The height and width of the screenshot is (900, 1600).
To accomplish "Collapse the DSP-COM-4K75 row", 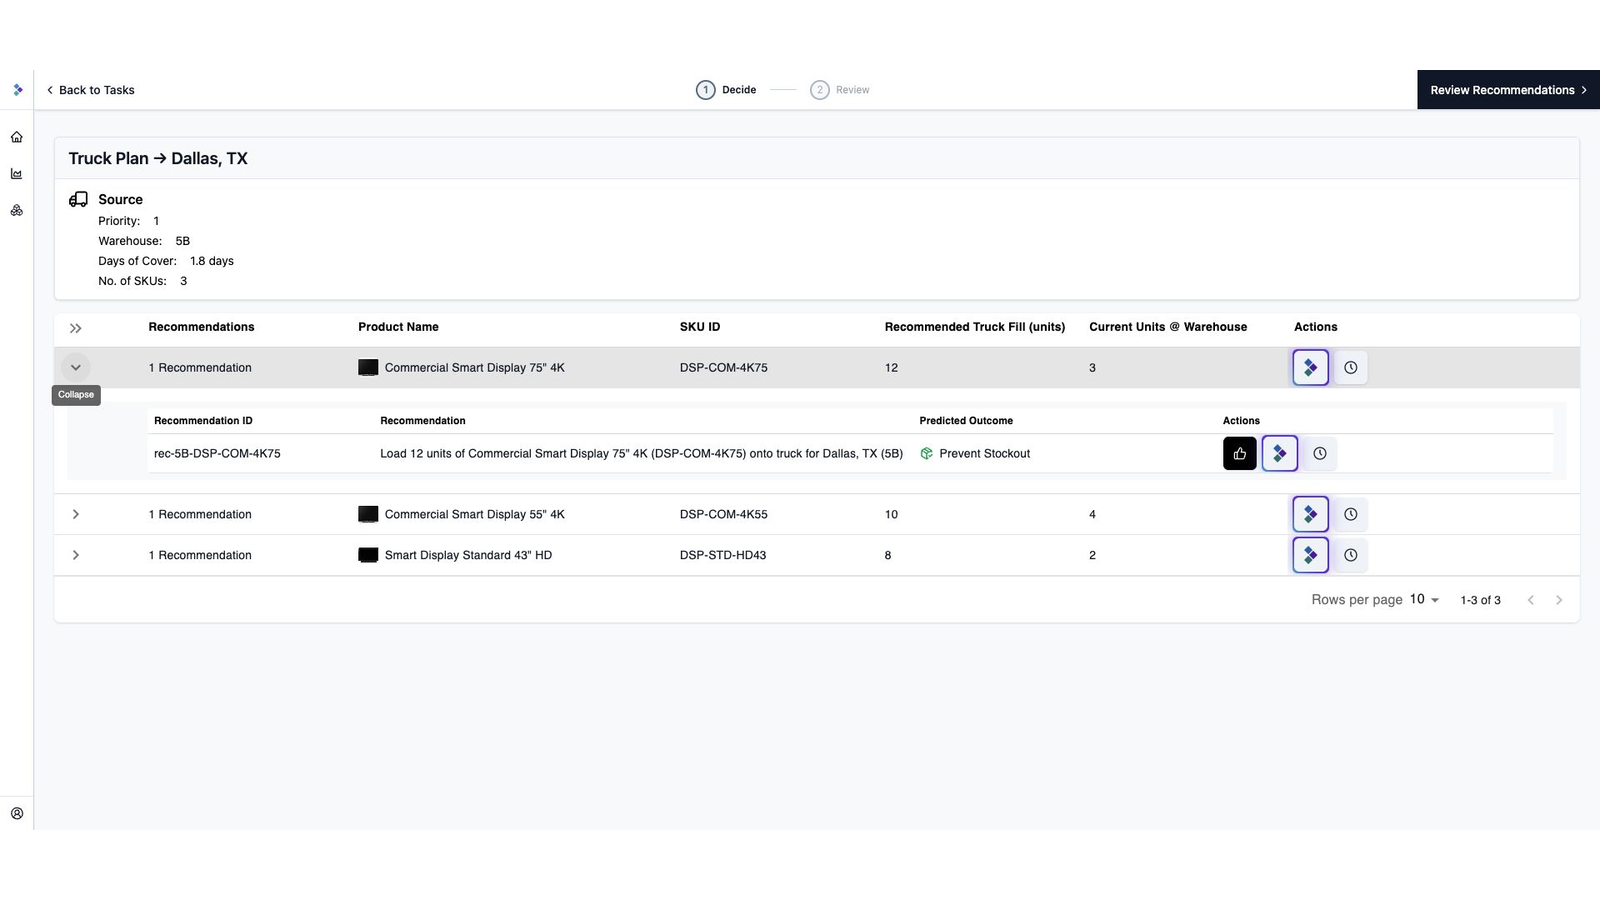I will click(75, 368).
